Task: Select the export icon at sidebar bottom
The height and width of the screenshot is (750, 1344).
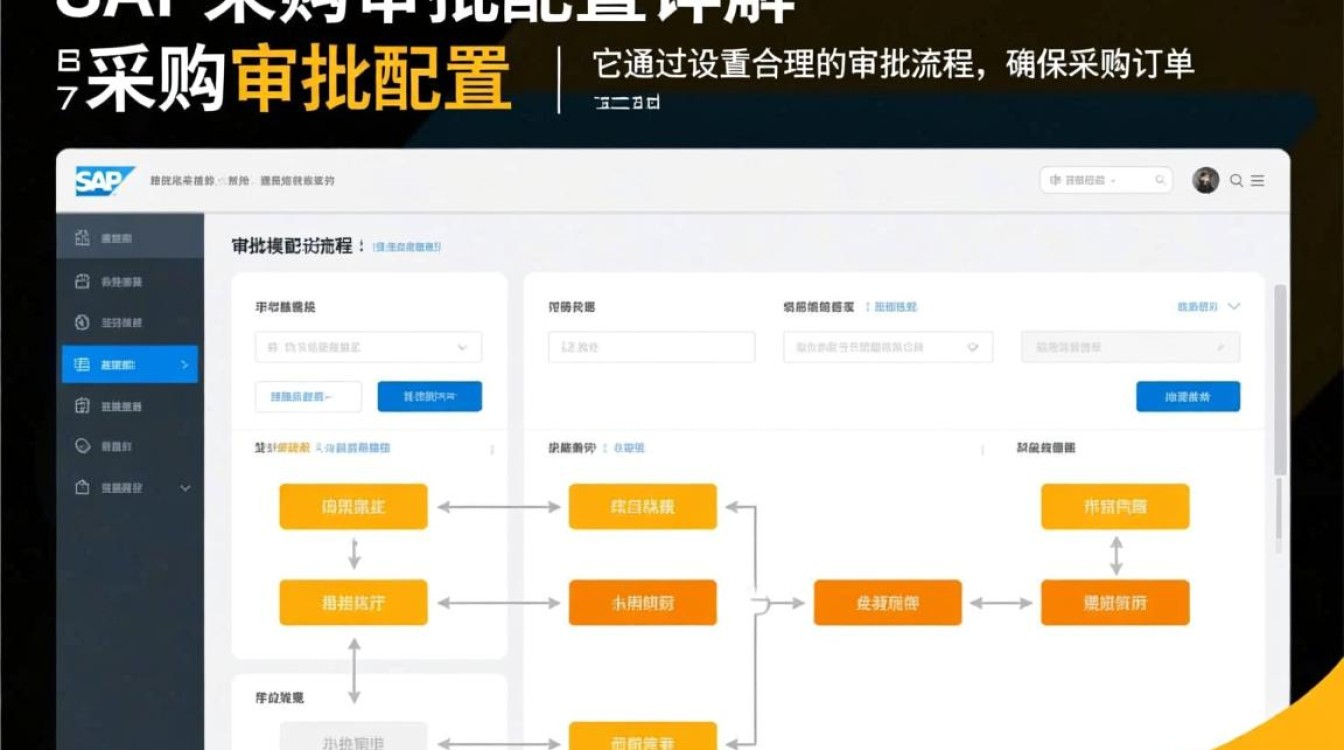Action: (80, 488)
